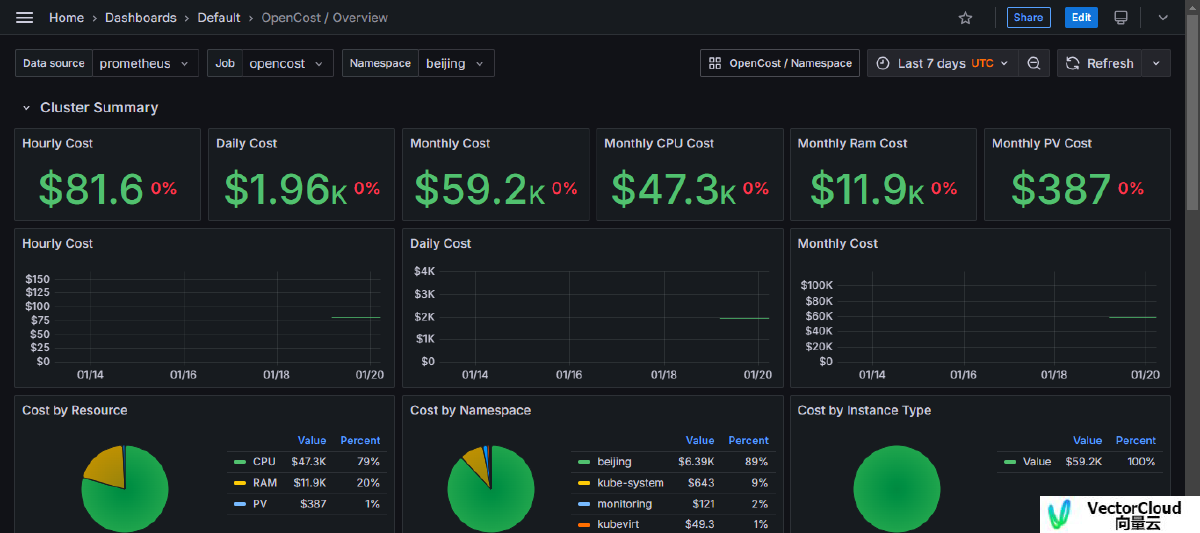This screenshot has height=533, width=1200.
Task: Open OpenCost / Namespace dashboard link
Action: coord(780,63)
